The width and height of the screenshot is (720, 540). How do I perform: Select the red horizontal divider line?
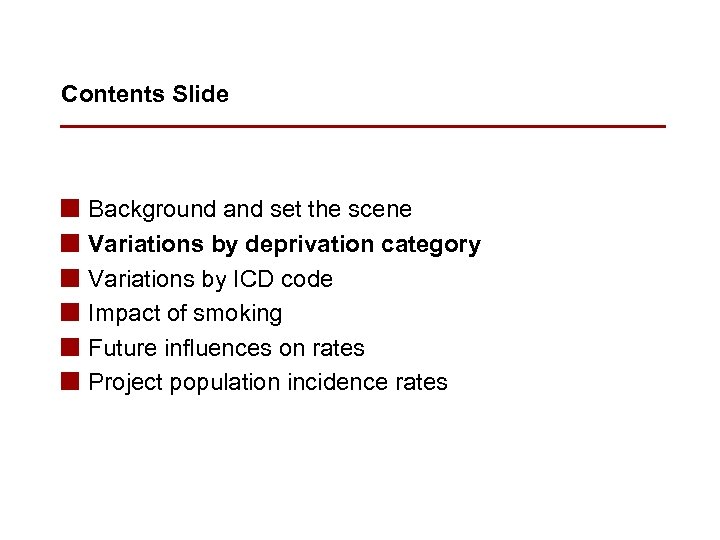[x=362, y=126]
